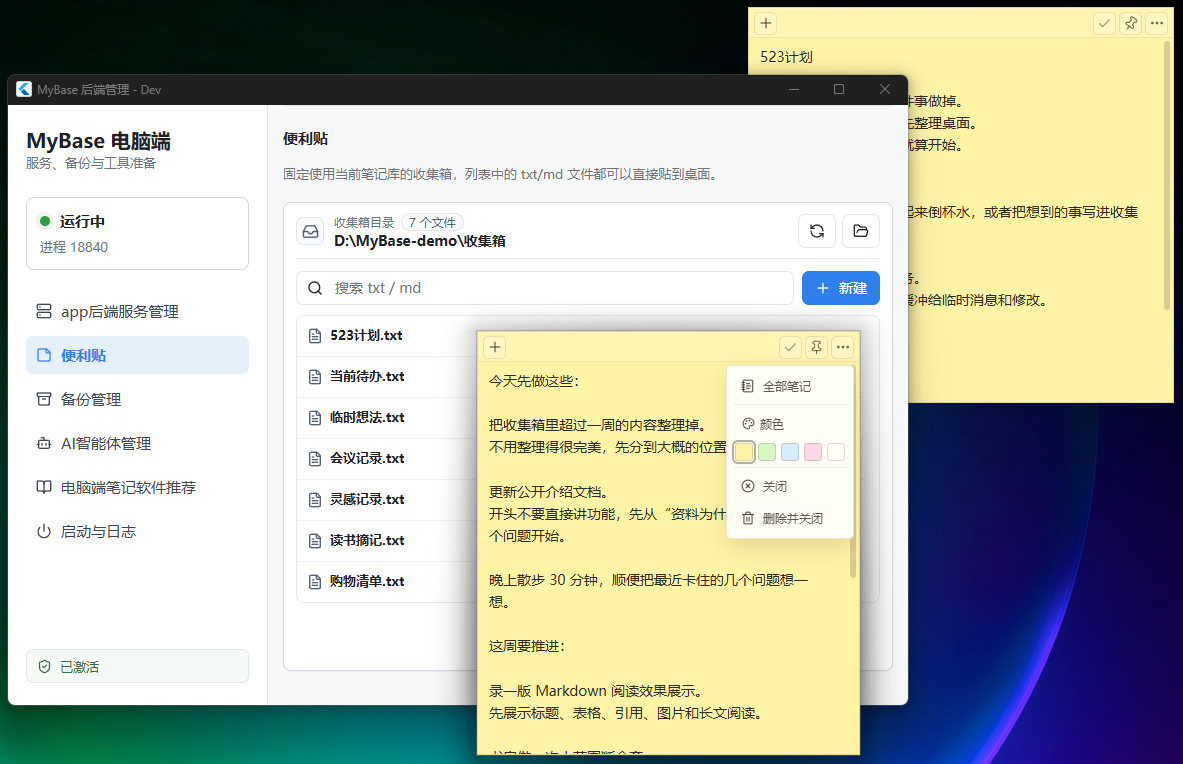Viewport: 1183px width, 764px height.
Task: Click the 已激活 status button
Action: point(137,667)
